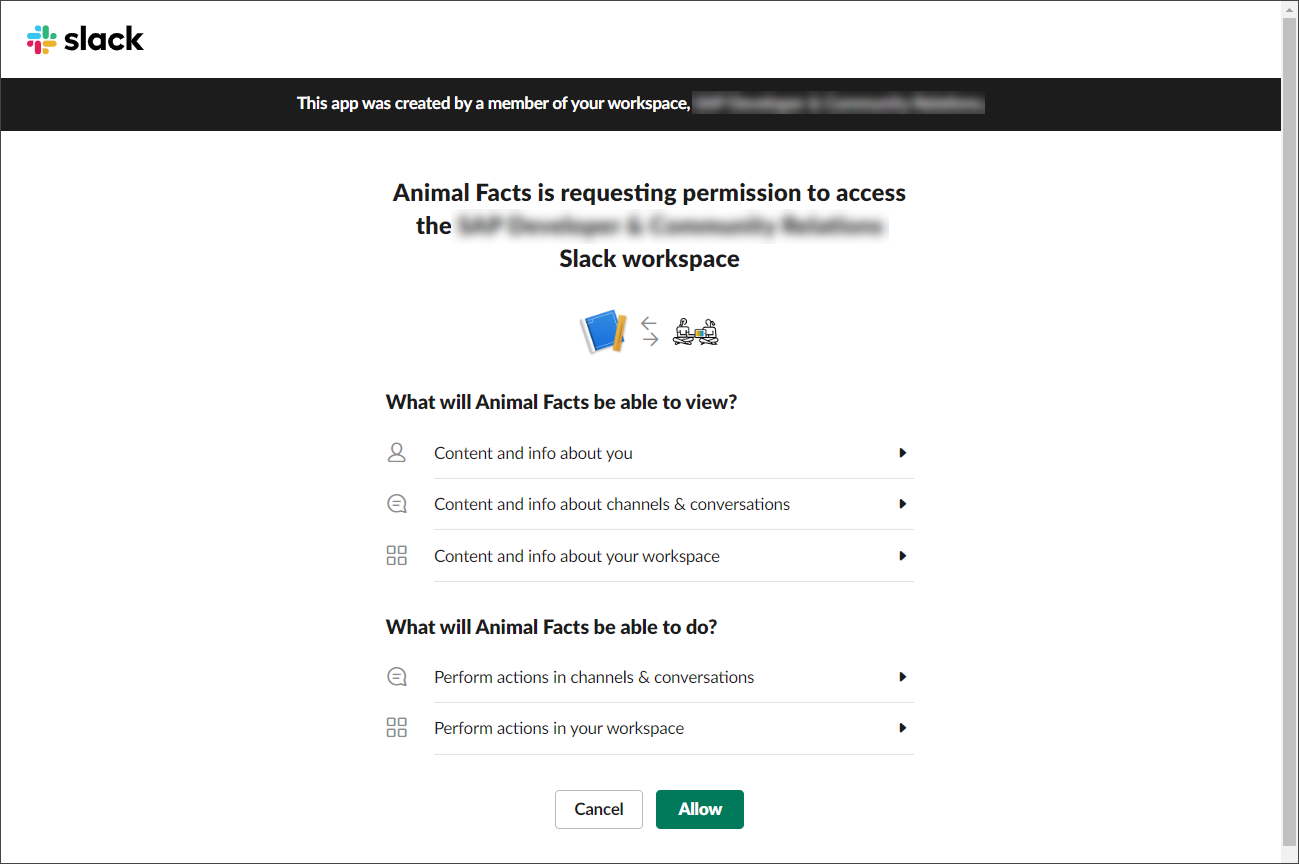The image size is (1299, 864).
Task: Expand the Content and info about your workspace arrow
Action: [x=902, y=556]
